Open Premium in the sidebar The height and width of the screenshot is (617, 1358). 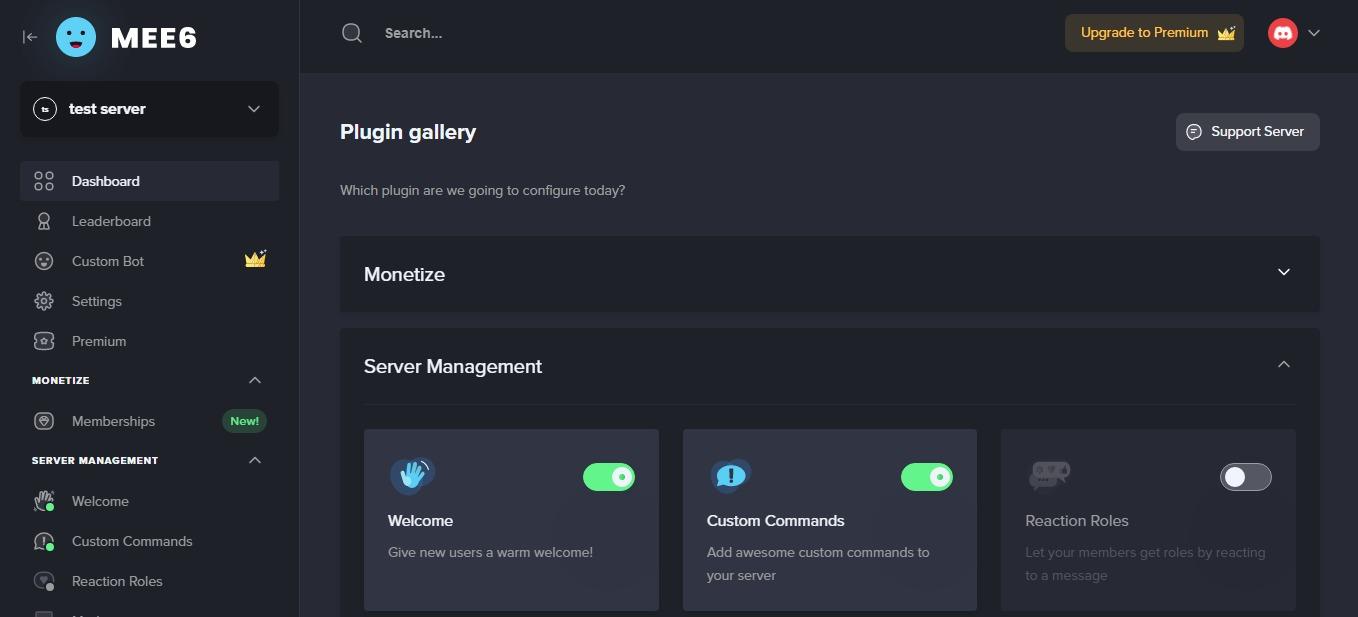point(149,341)
